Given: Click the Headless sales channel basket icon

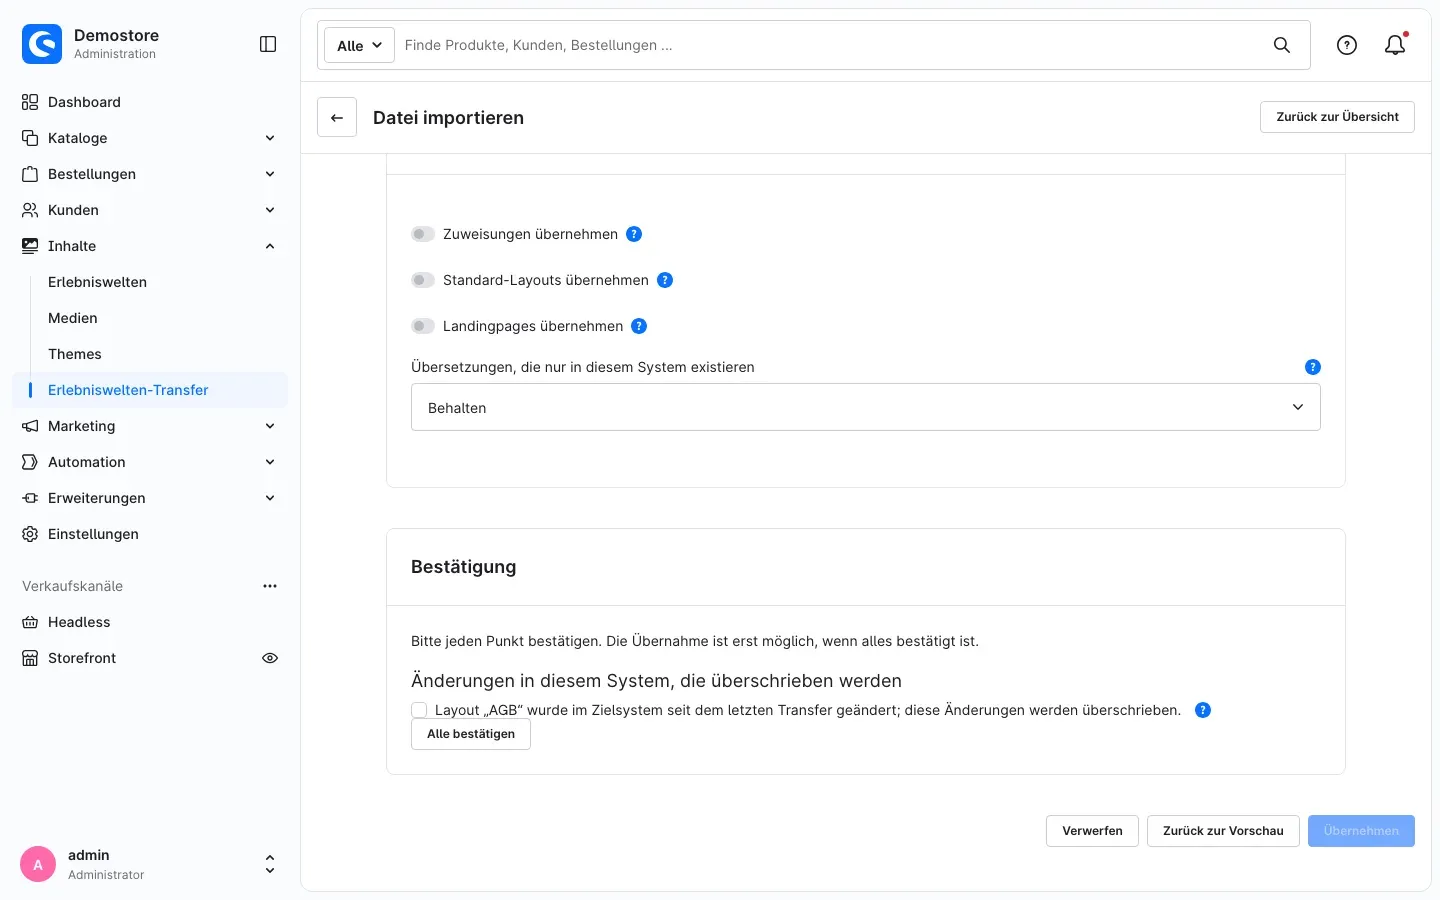Looking at the screenshot, I should click(30, 622).
